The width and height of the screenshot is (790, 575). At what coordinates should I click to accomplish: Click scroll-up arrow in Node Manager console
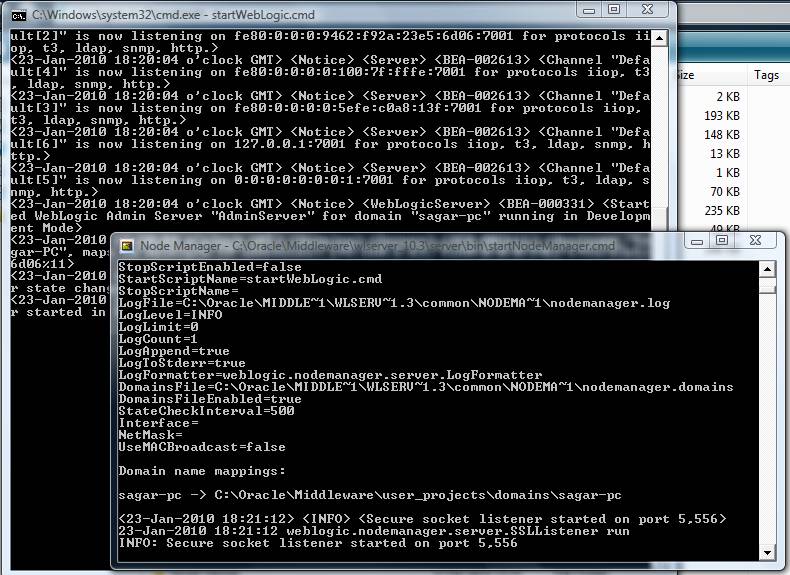click(x=767, y=270)
